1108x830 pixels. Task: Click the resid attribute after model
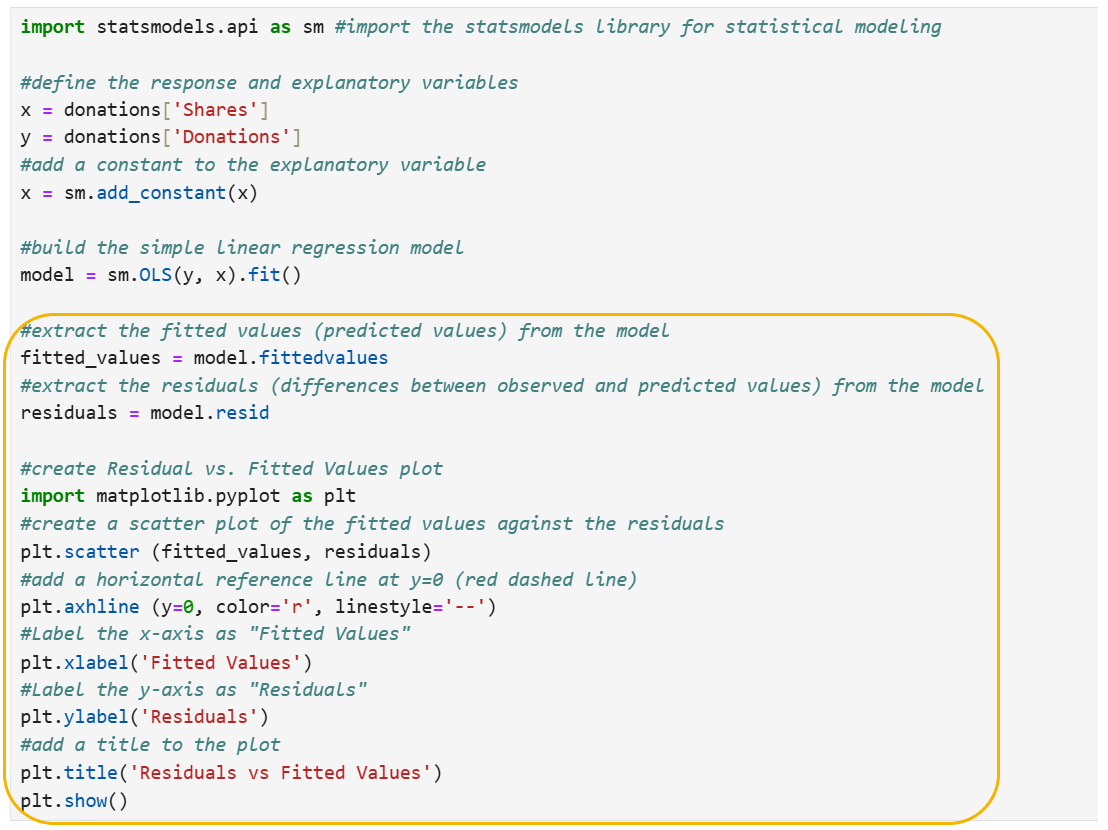tap(242, 412)
